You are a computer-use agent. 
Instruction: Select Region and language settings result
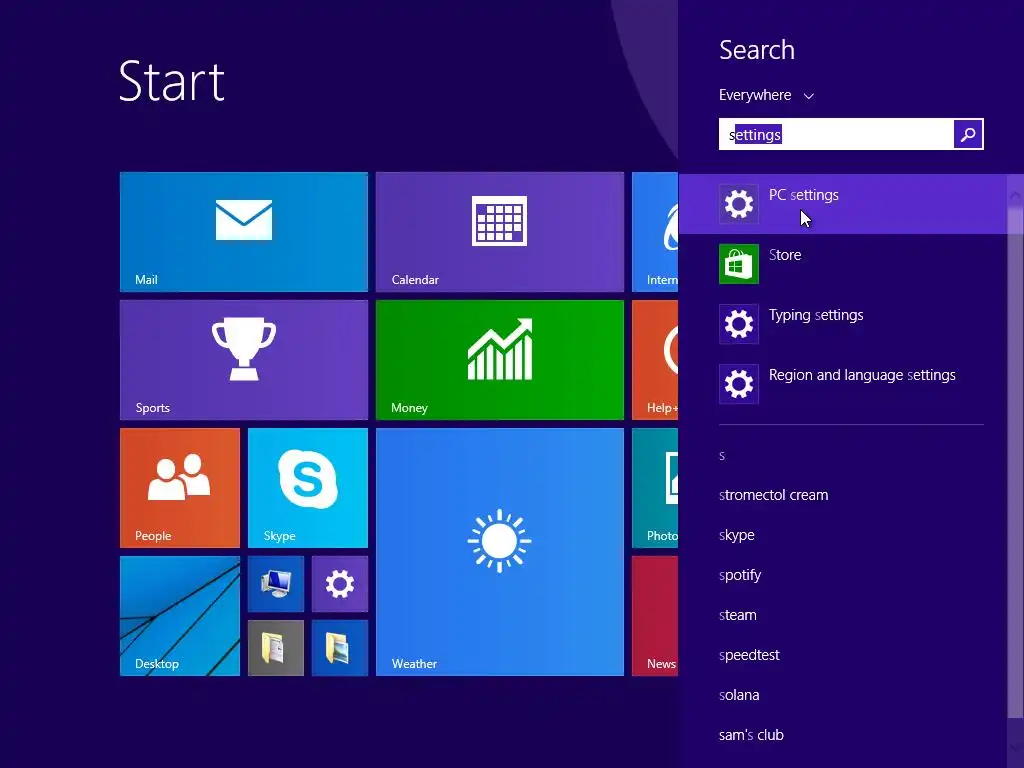(842, 384)
